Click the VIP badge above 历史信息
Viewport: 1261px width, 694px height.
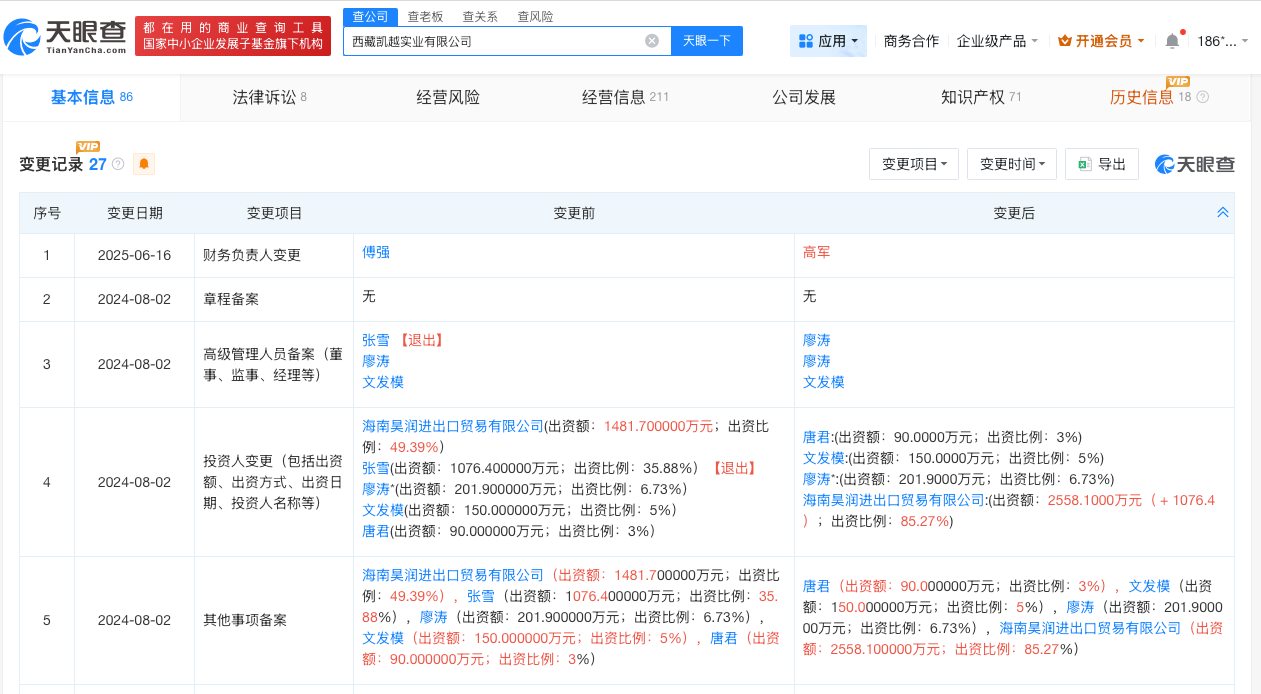[1178, 81]
